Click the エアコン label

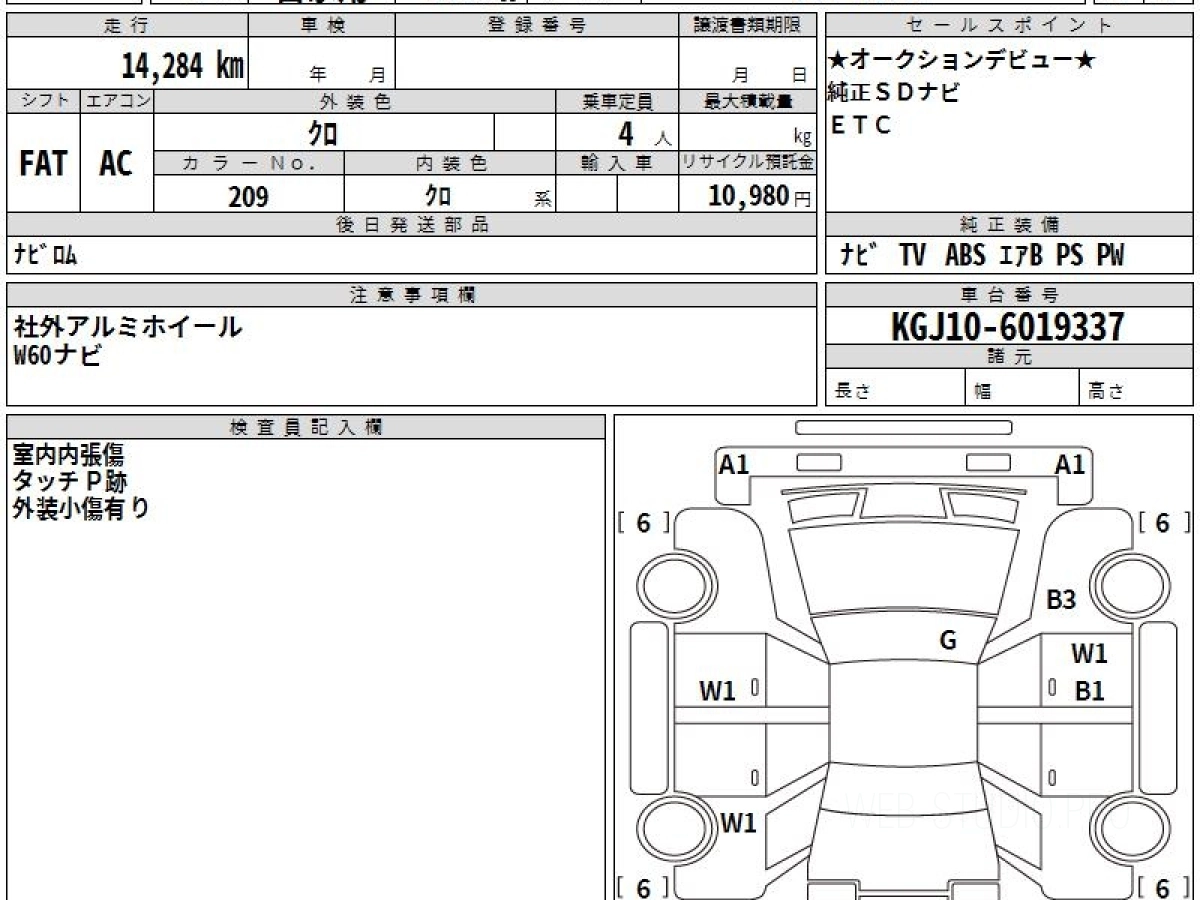[x=117, y=101]
